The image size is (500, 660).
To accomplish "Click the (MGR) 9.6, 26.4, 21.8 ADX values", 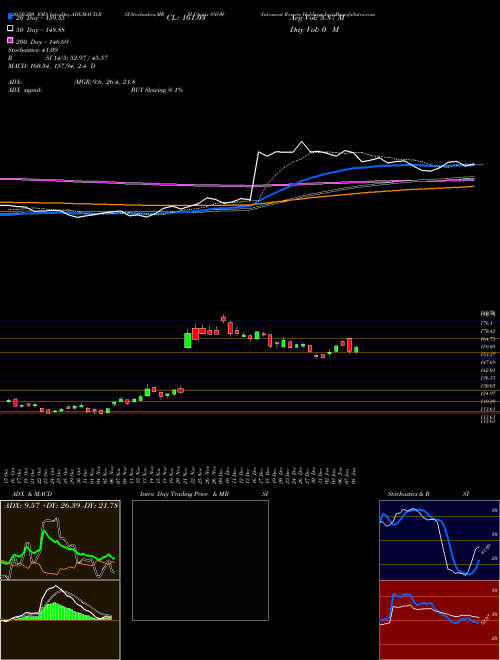I will point(104,82).
